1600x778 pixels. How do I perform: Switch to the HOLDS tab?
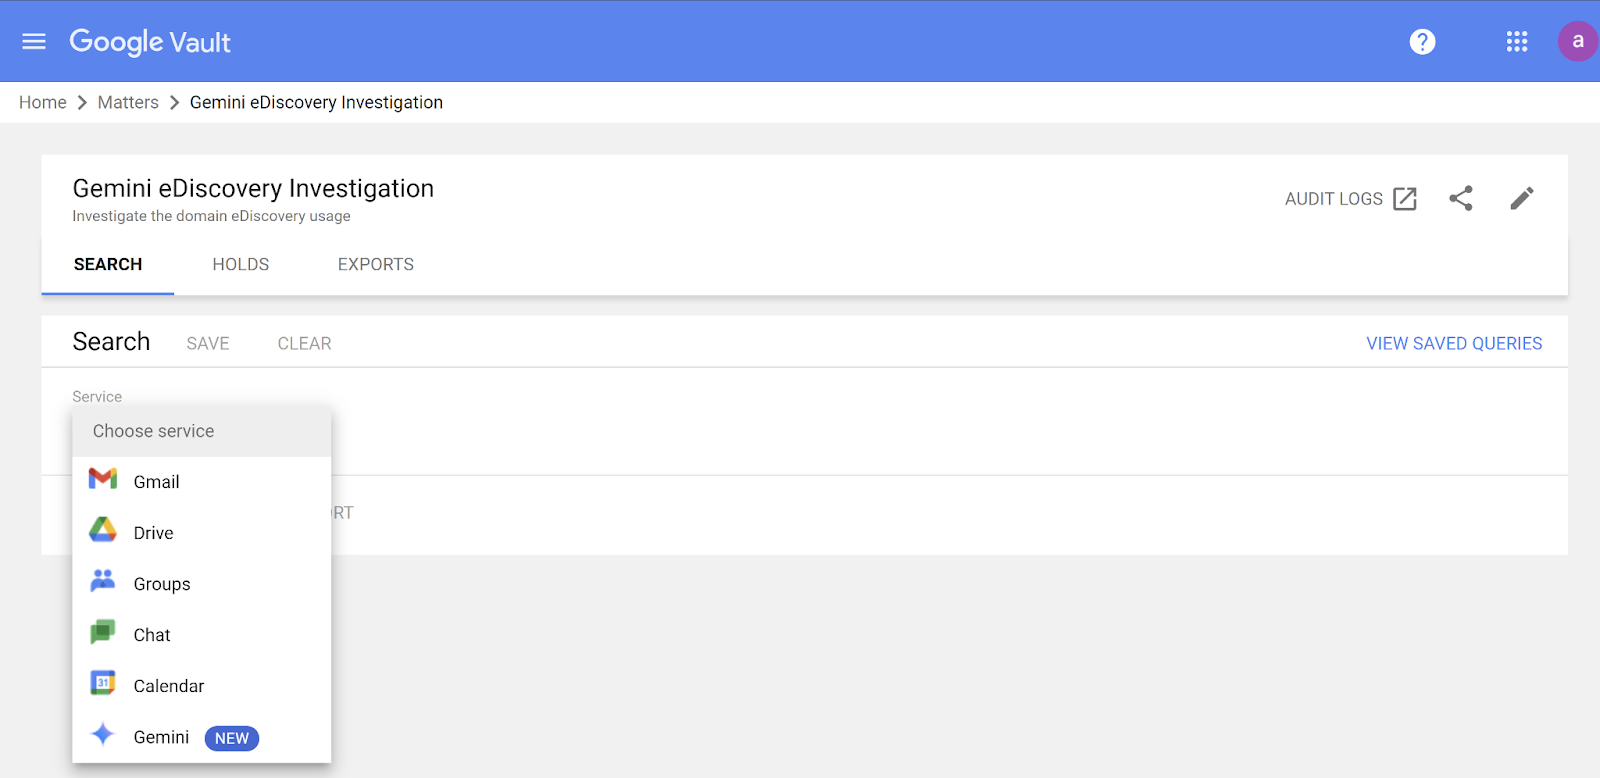pyautogui.click(x=240, y=264)
